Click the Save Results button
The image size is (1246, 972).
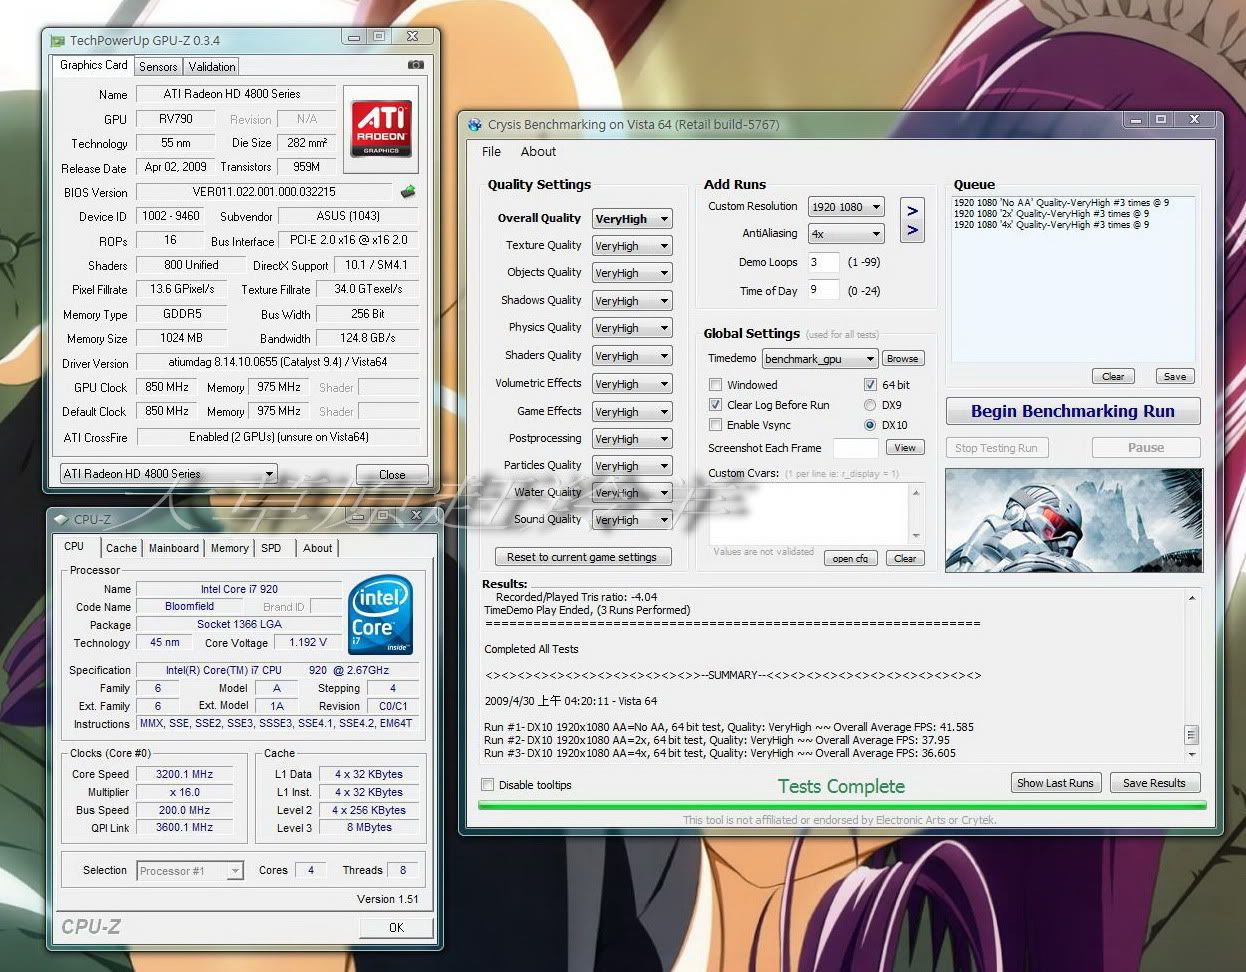click(1153, 783)
